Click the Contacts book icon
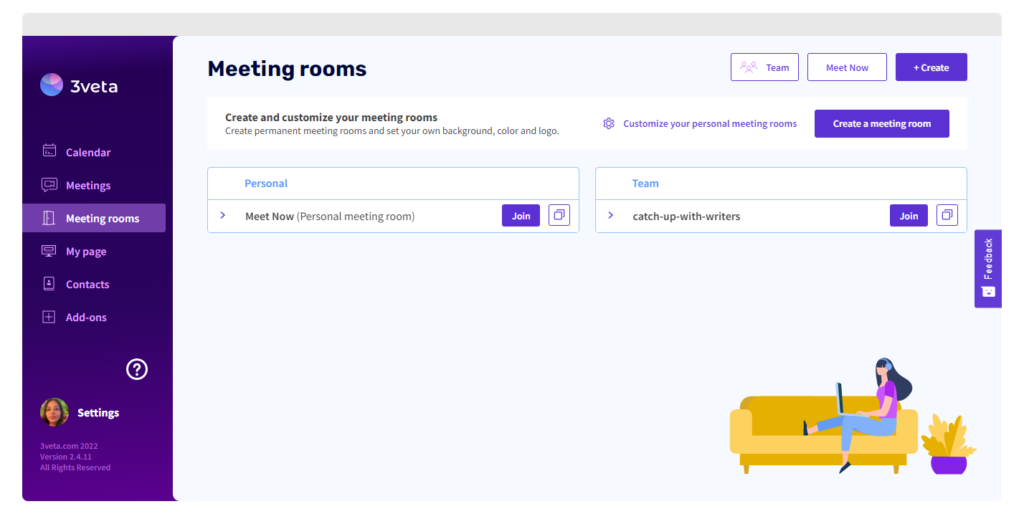Image resolution: width=1024 pixels, height=514 pixels. pos(49,283)
